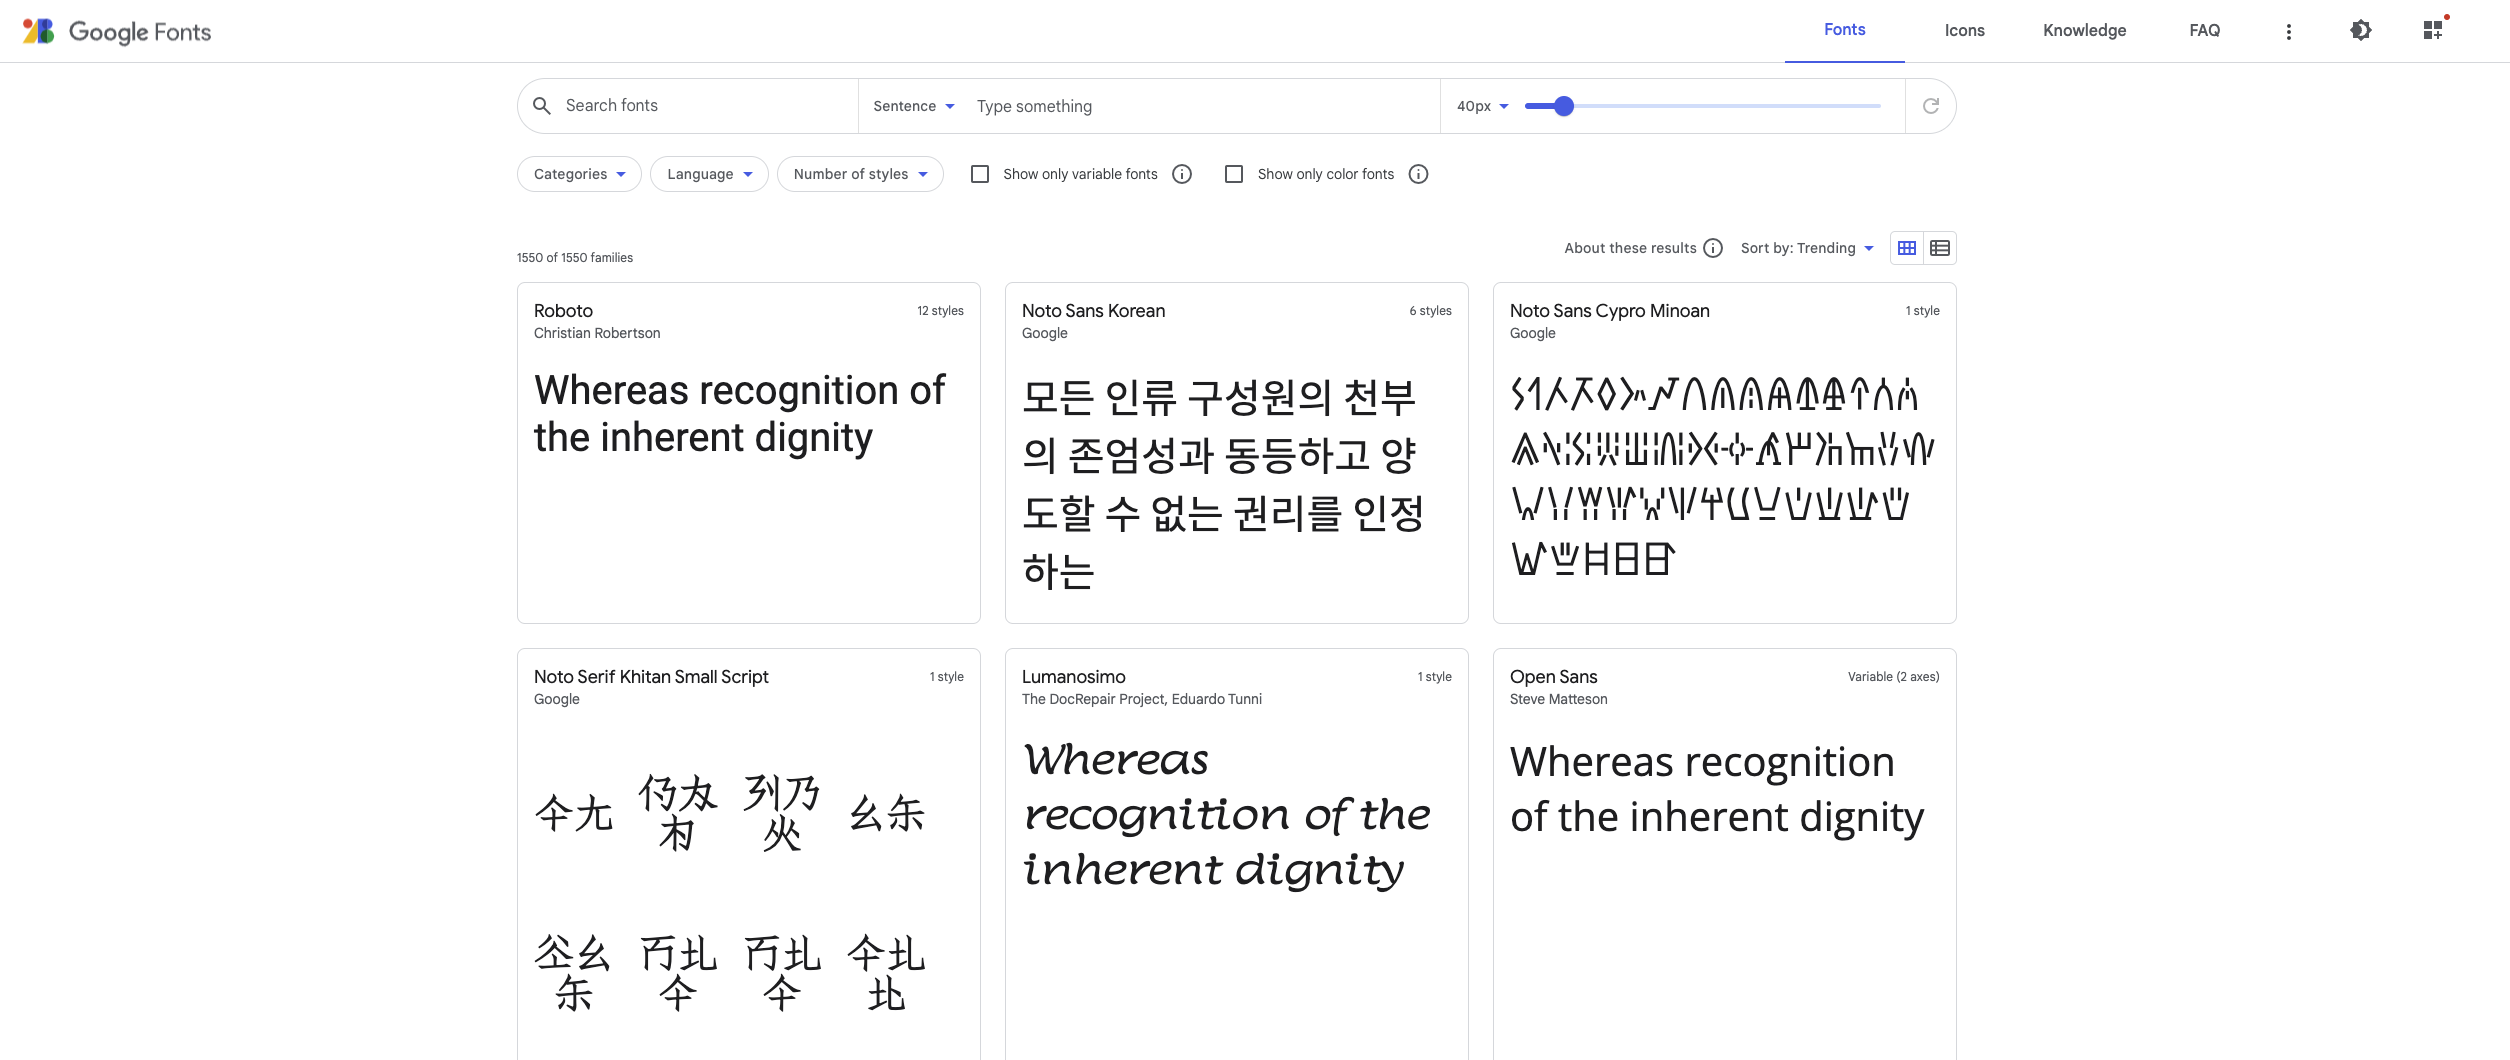
Task: Open the Knowledge tab
Action: 2084,30
